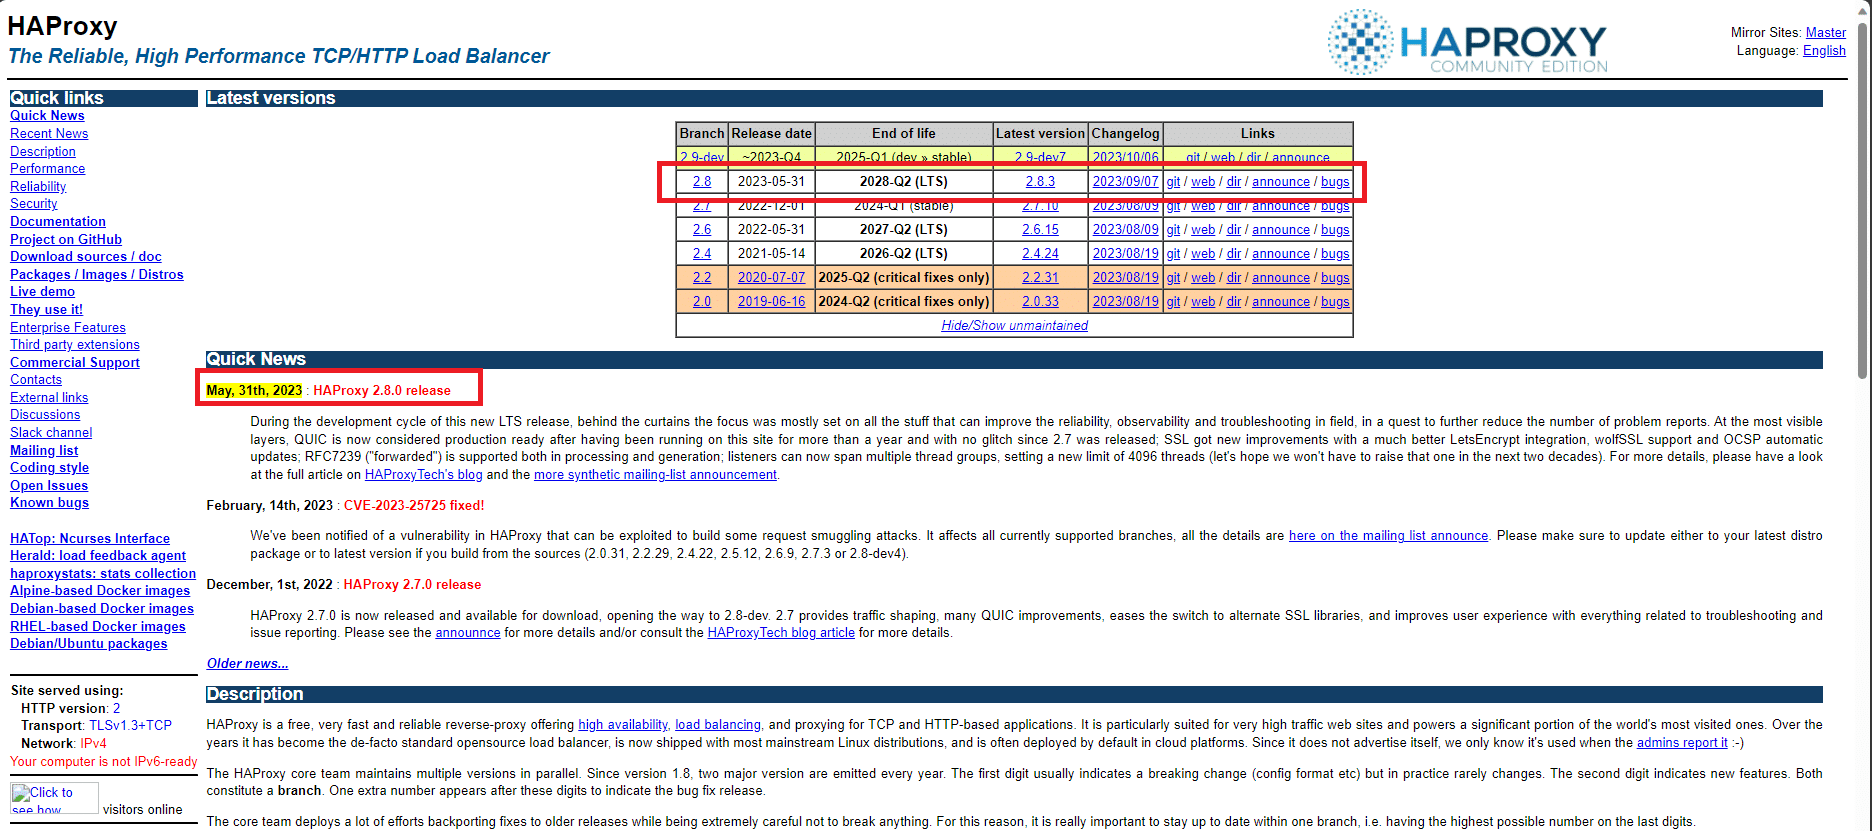The image size is (1872, 831).
Task: Open the Discussions sidebar link
Action: pos(45,414)
